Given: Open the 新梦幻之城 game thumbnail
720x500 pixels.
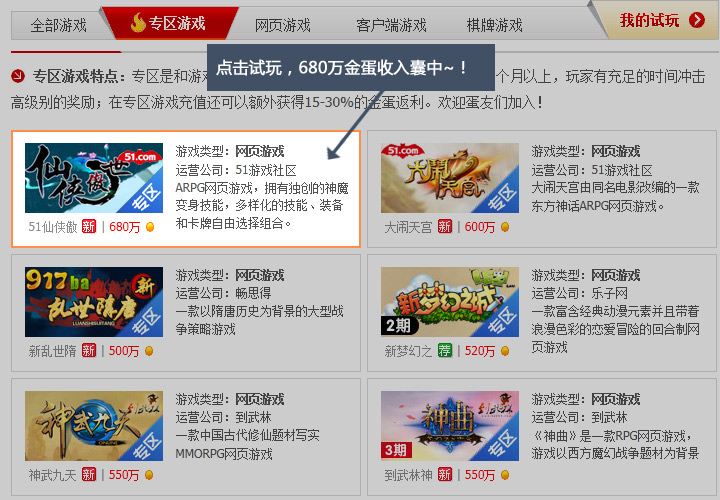Looking at the screenshot, I should 450,302.
